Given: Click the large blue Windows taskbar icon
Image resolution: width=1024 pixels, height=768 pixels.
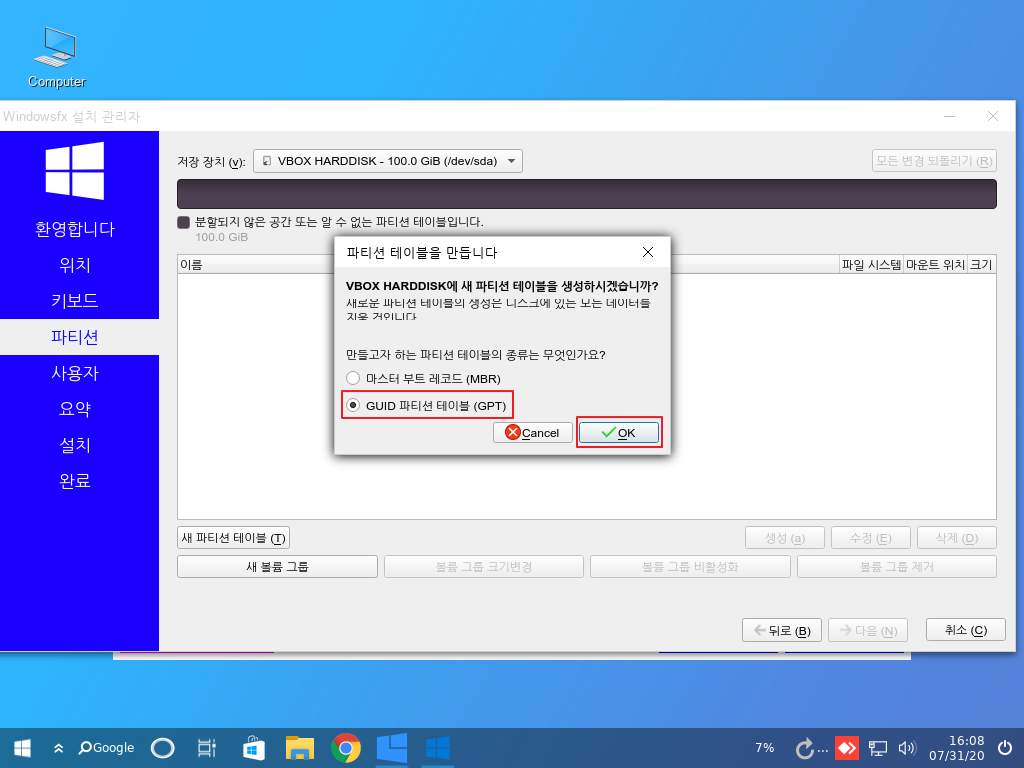Looking at the screenshot, I should pyautogui.click(x=392, y=748).
